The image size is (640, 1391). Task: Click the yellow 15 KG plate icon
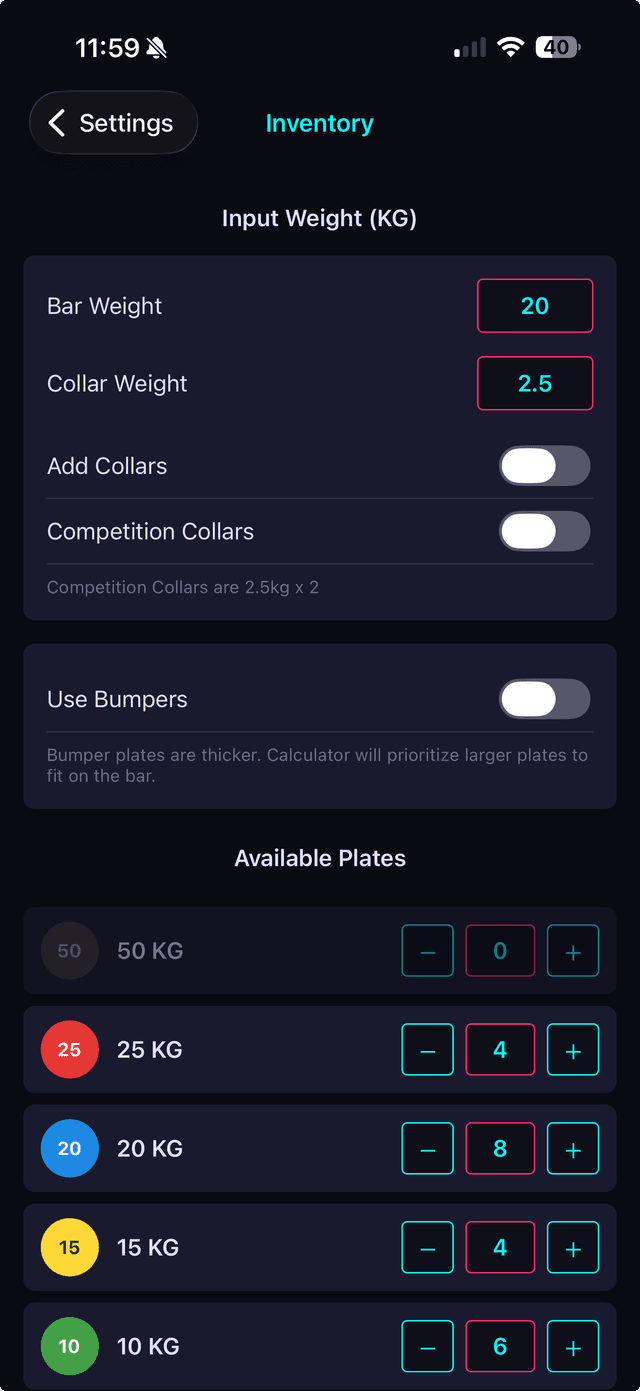[69, 1247]
